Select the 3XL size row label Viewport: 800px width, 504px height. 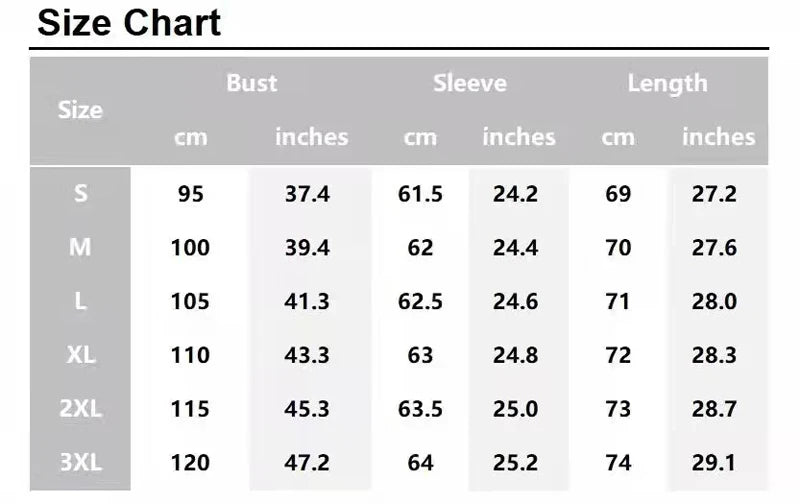click(81, 462)
